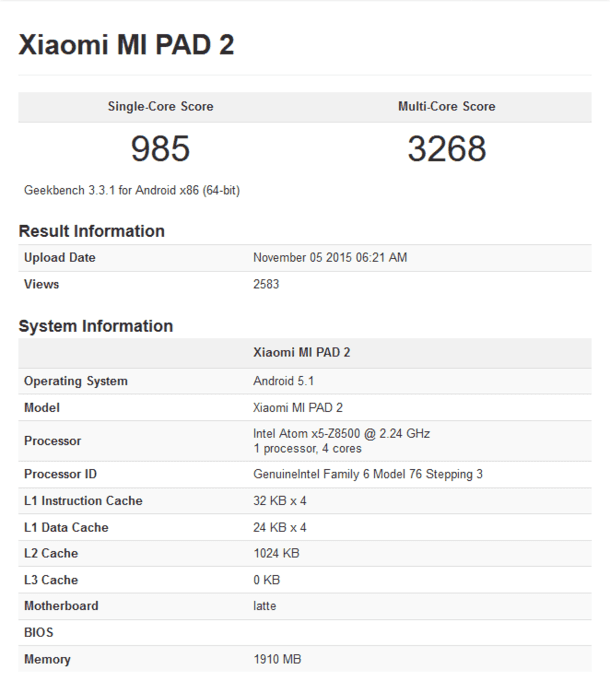Click the 'Memory' row label

coord(47,659)
